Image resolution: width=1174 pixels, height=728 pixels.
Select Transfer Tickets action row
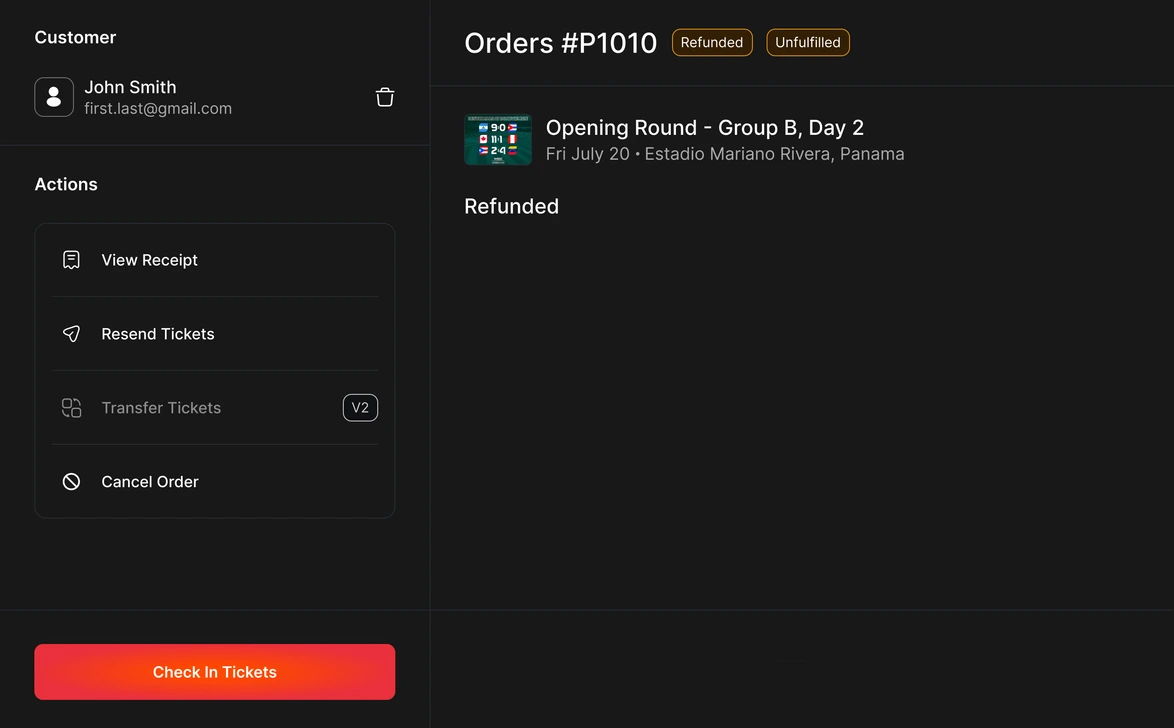(215, 407)
